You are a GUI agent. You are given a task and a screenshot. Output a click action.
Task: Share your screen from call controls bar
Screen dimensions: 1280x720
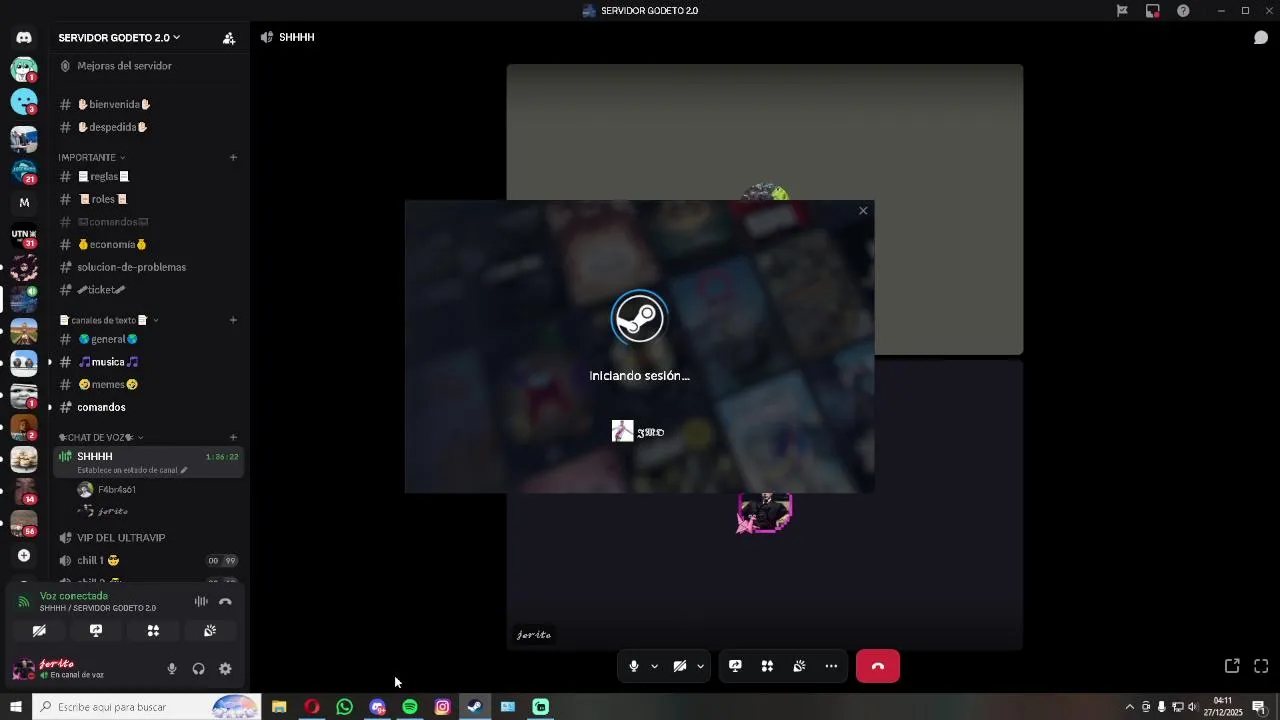pos(735,666)
